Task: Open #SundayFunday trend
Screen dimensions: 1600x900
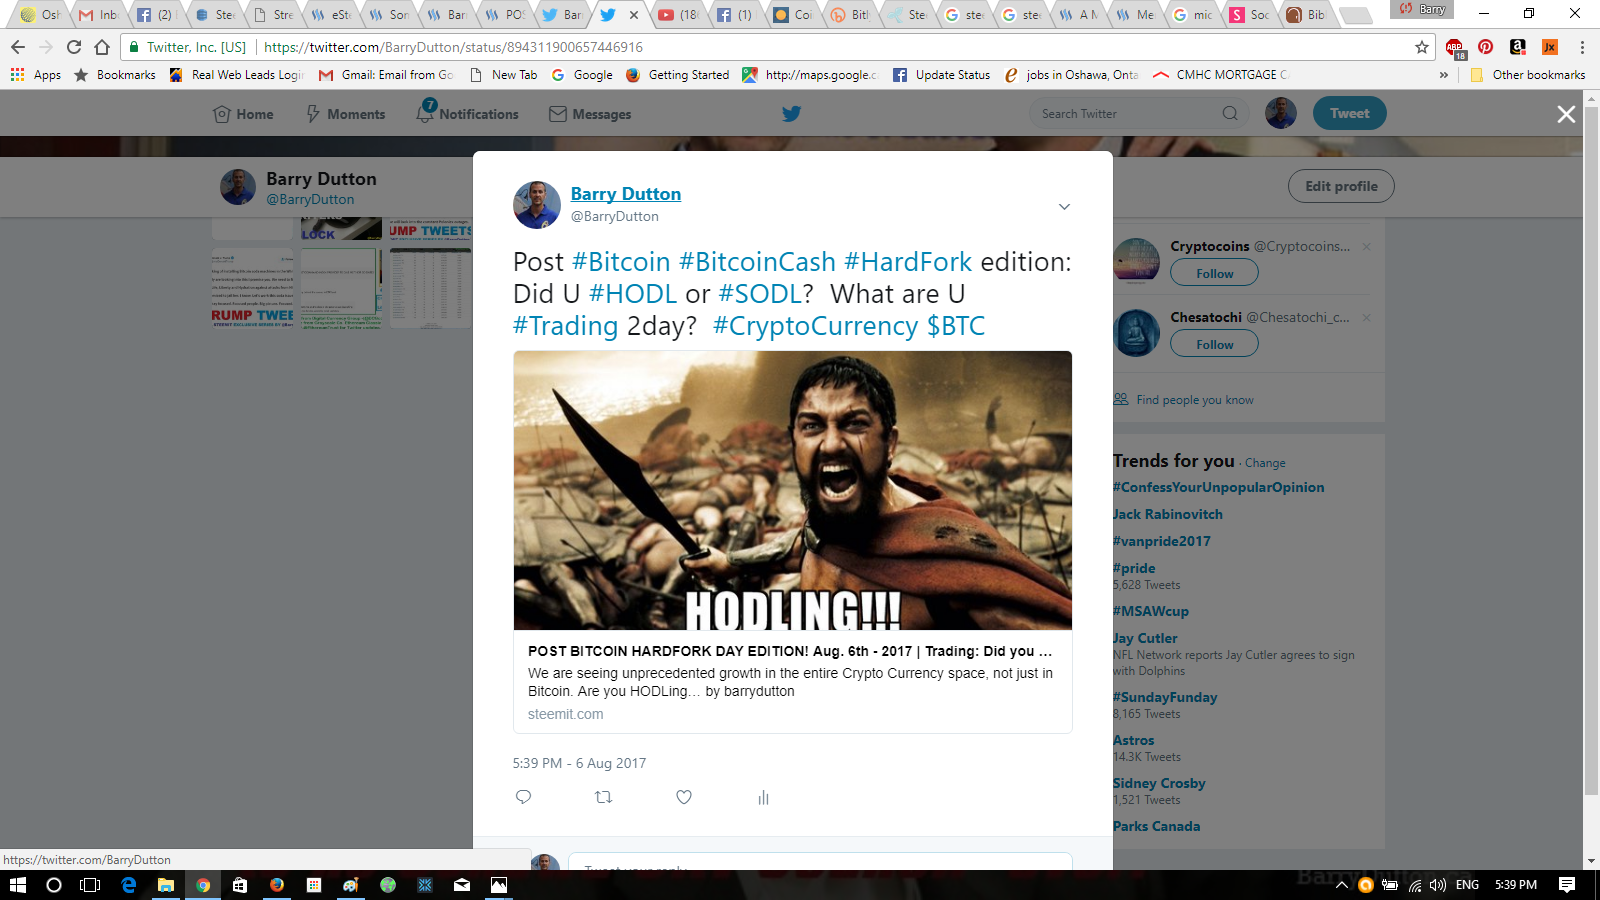Action: click(1165, 697)
